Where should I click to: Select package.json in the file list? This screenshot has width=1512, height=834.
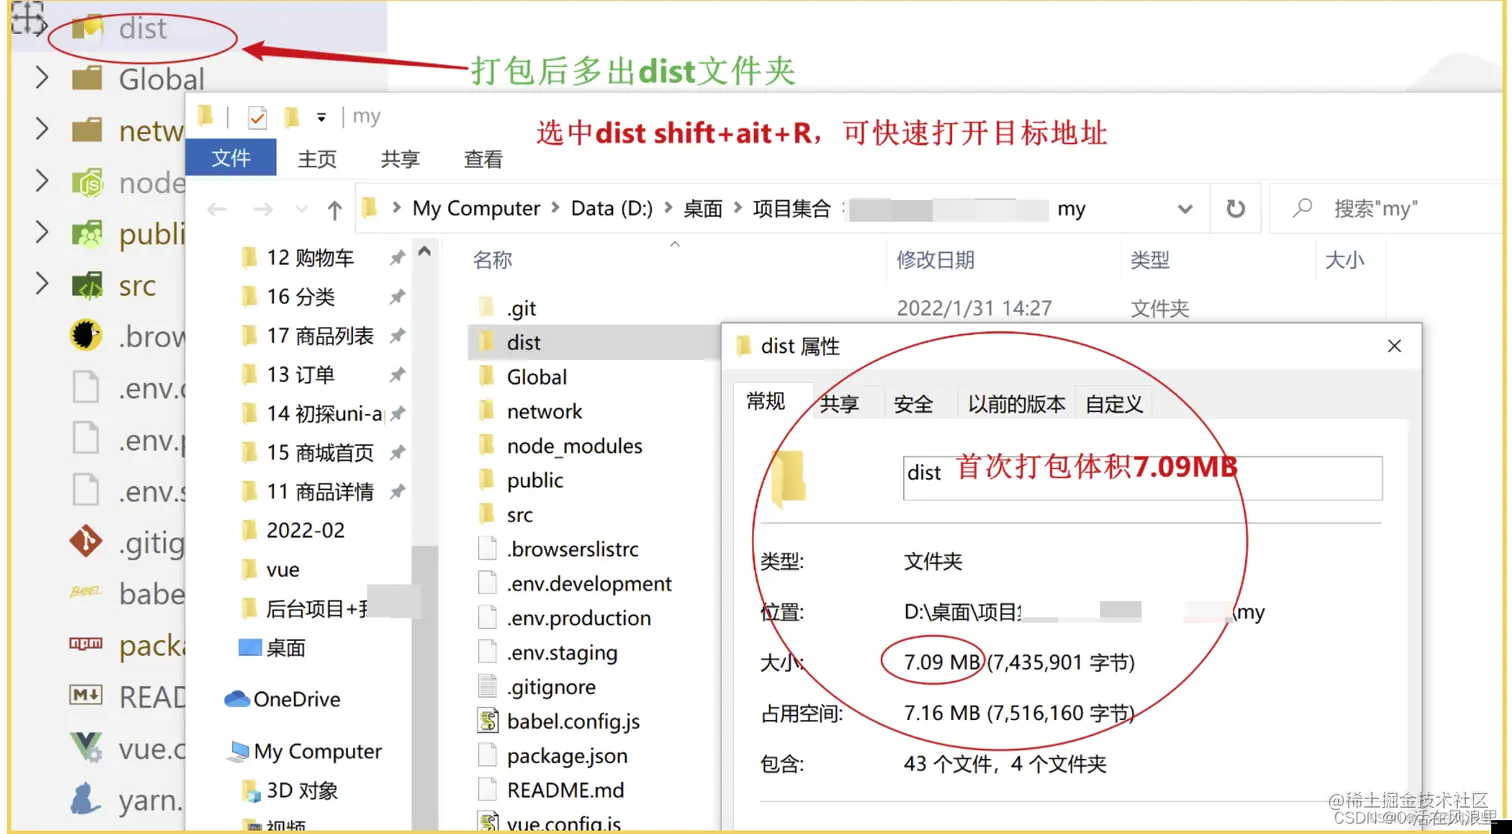coord(565,756)
